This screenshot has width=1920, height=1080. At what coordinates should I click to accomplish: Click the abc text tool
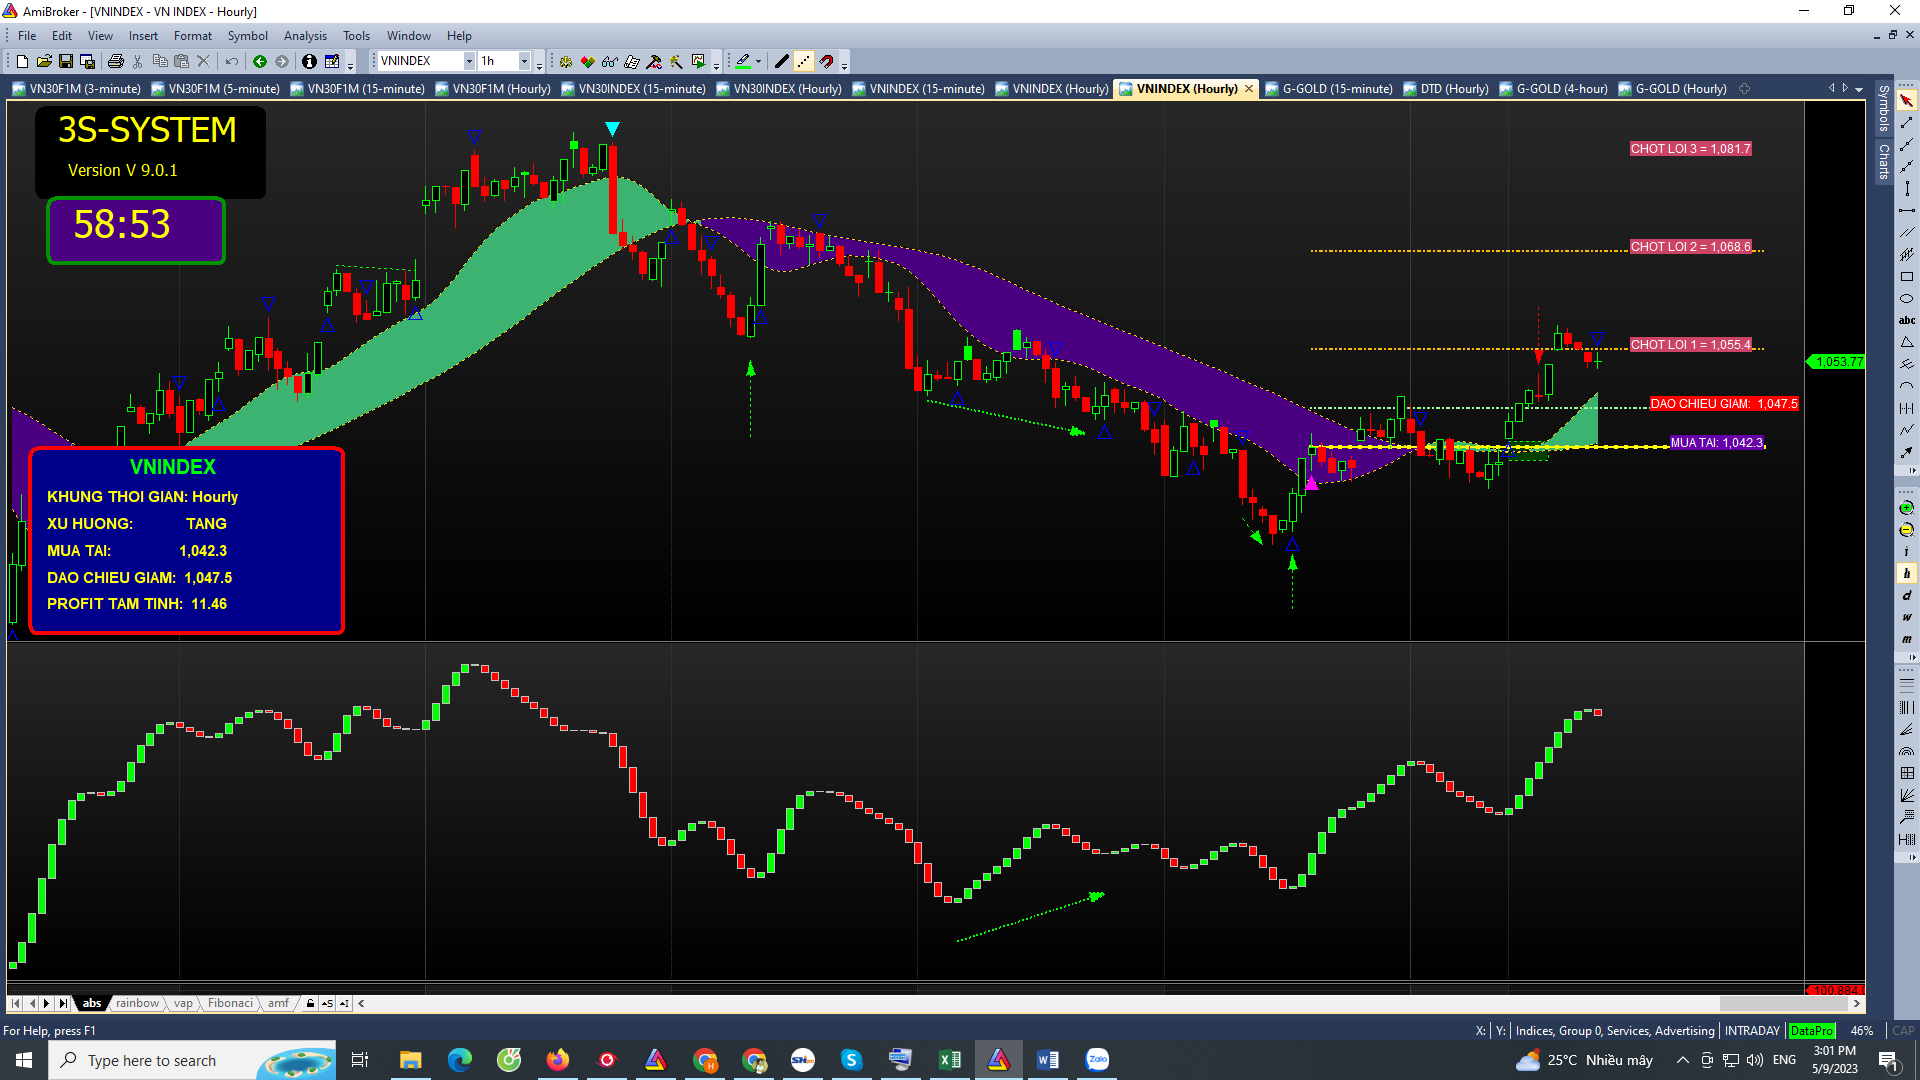(x=1907, y=321)
